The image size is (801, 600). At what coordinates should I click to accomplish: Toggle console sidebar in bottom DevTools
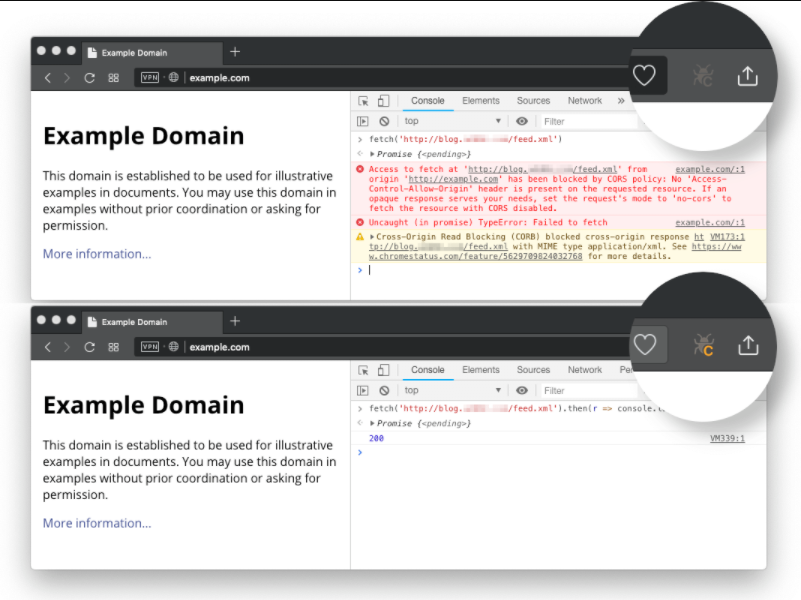click(363, 390)
